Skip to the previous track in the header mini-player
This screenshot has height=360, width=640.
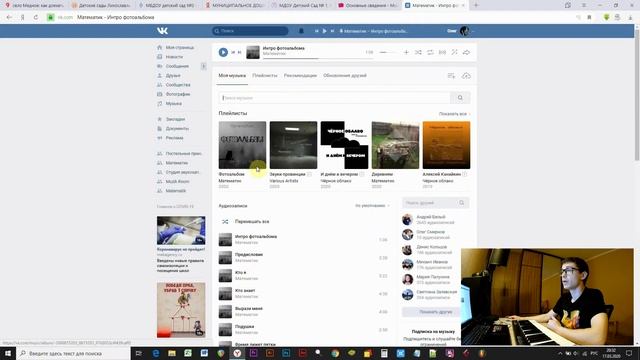[x=316, y=31]
